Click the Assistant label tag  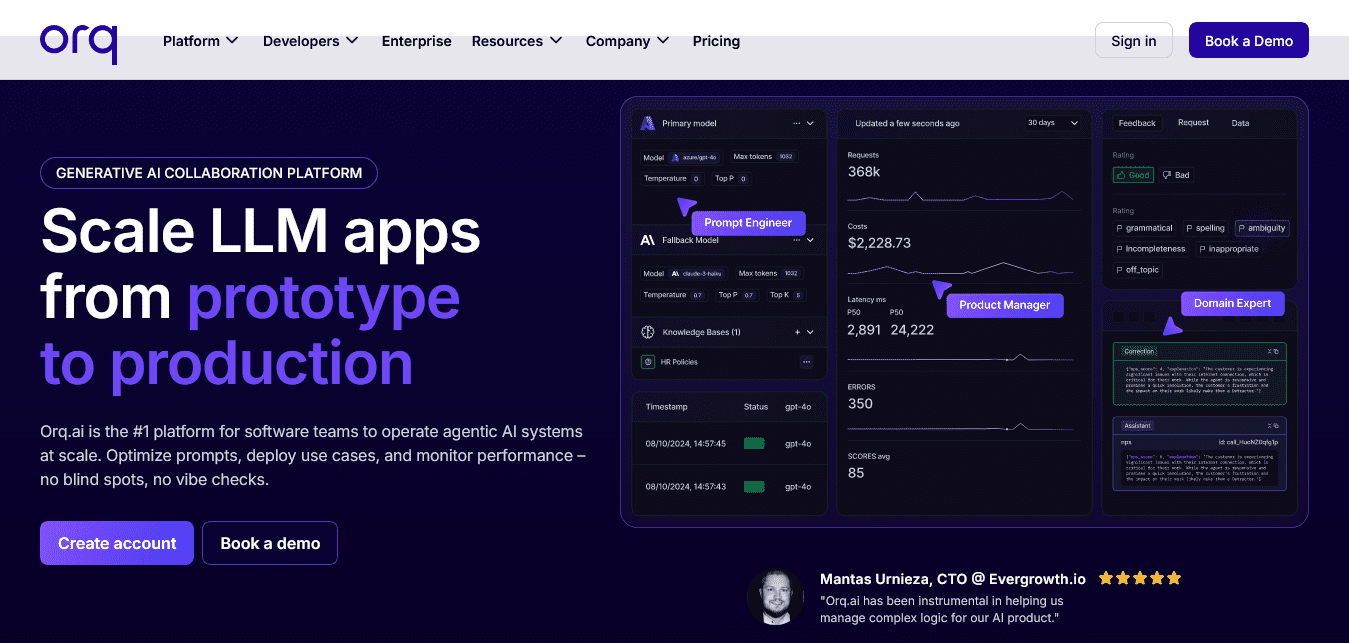point(1138,426)
